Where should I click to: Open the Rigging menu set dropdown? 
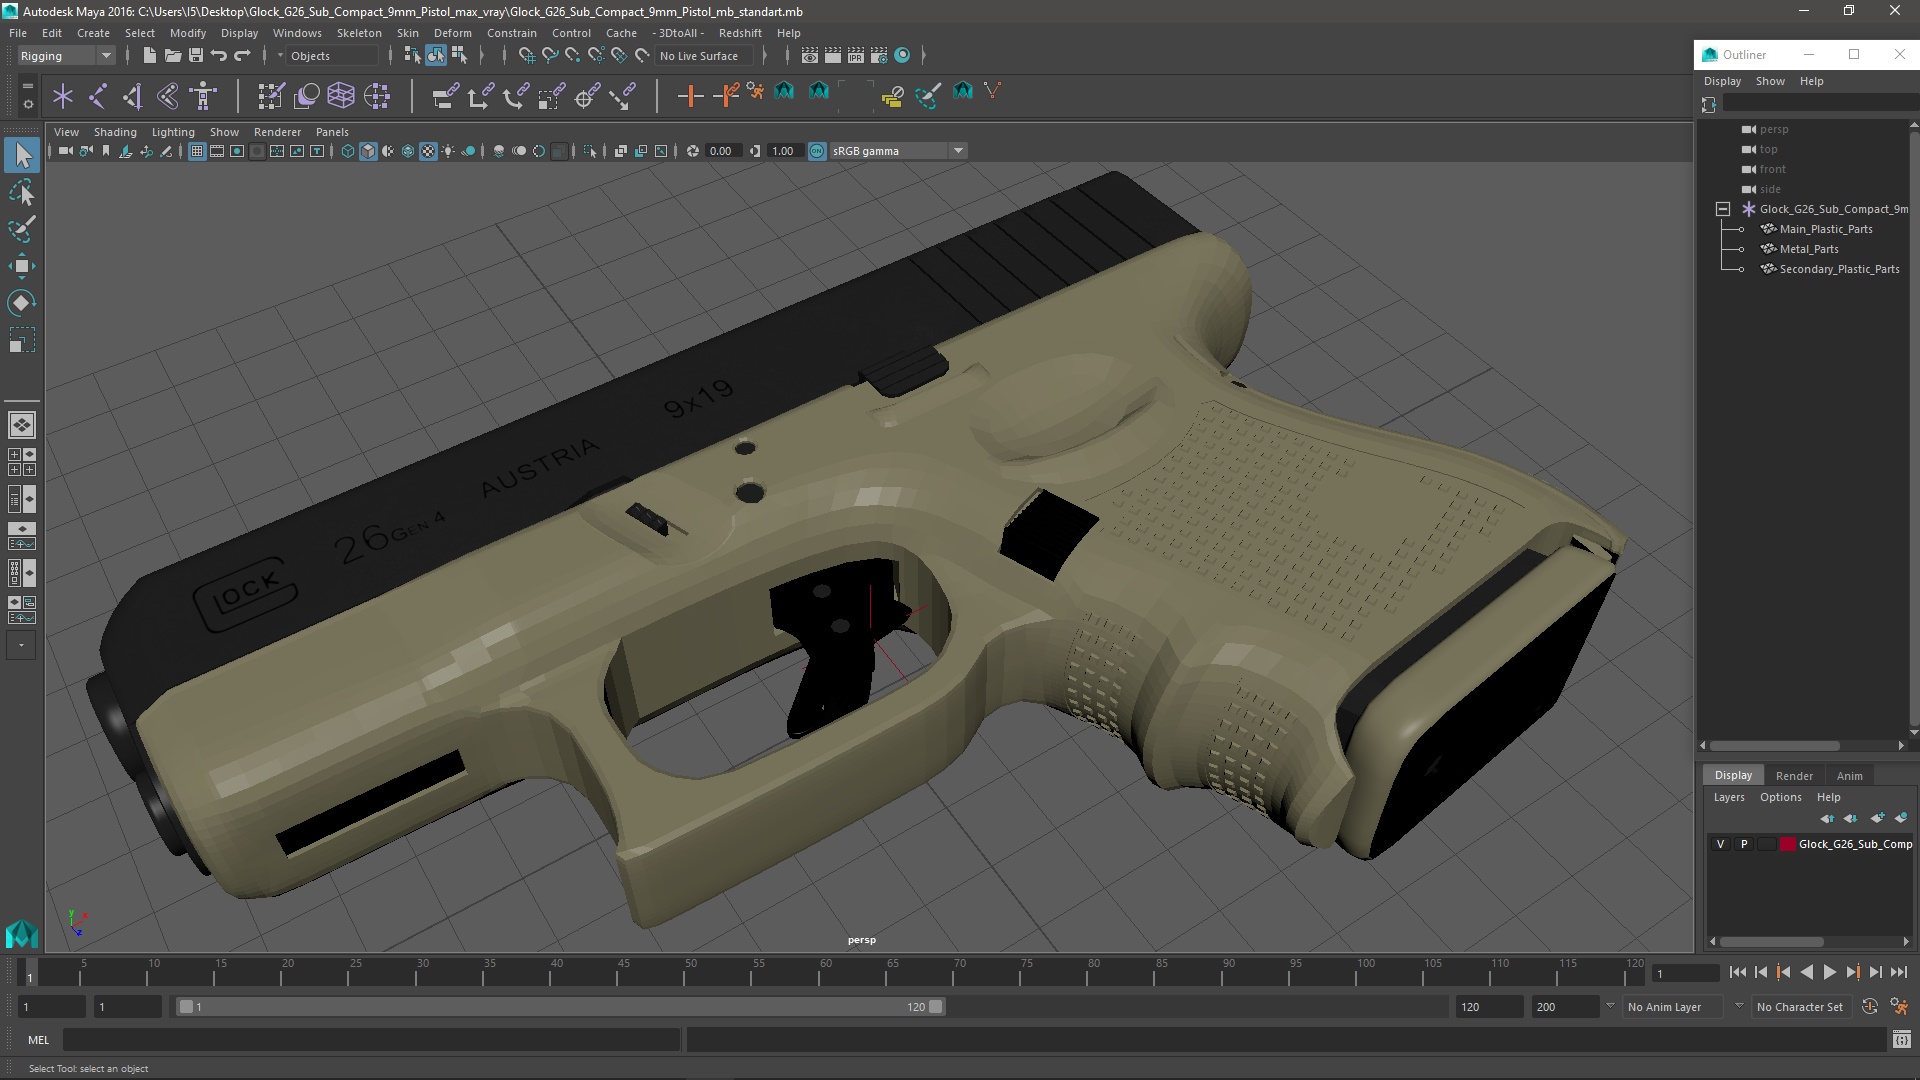coord(65,56)
